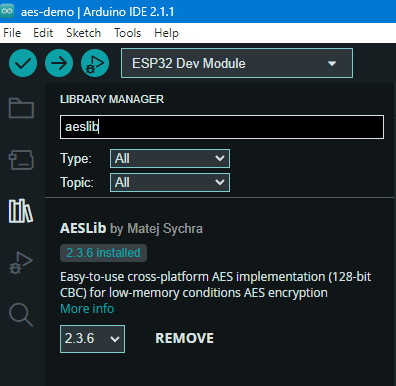Click the Arduino logo in title bar

(7, 11)
